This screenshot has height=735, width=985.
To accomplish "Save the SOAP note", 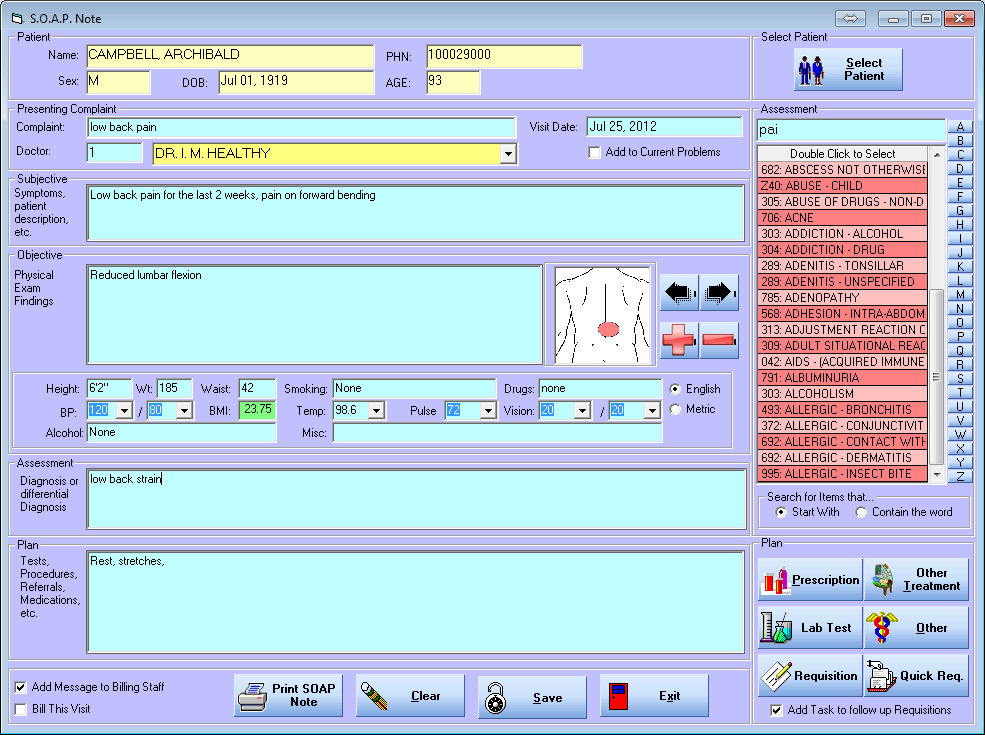I will coord(532,695).
